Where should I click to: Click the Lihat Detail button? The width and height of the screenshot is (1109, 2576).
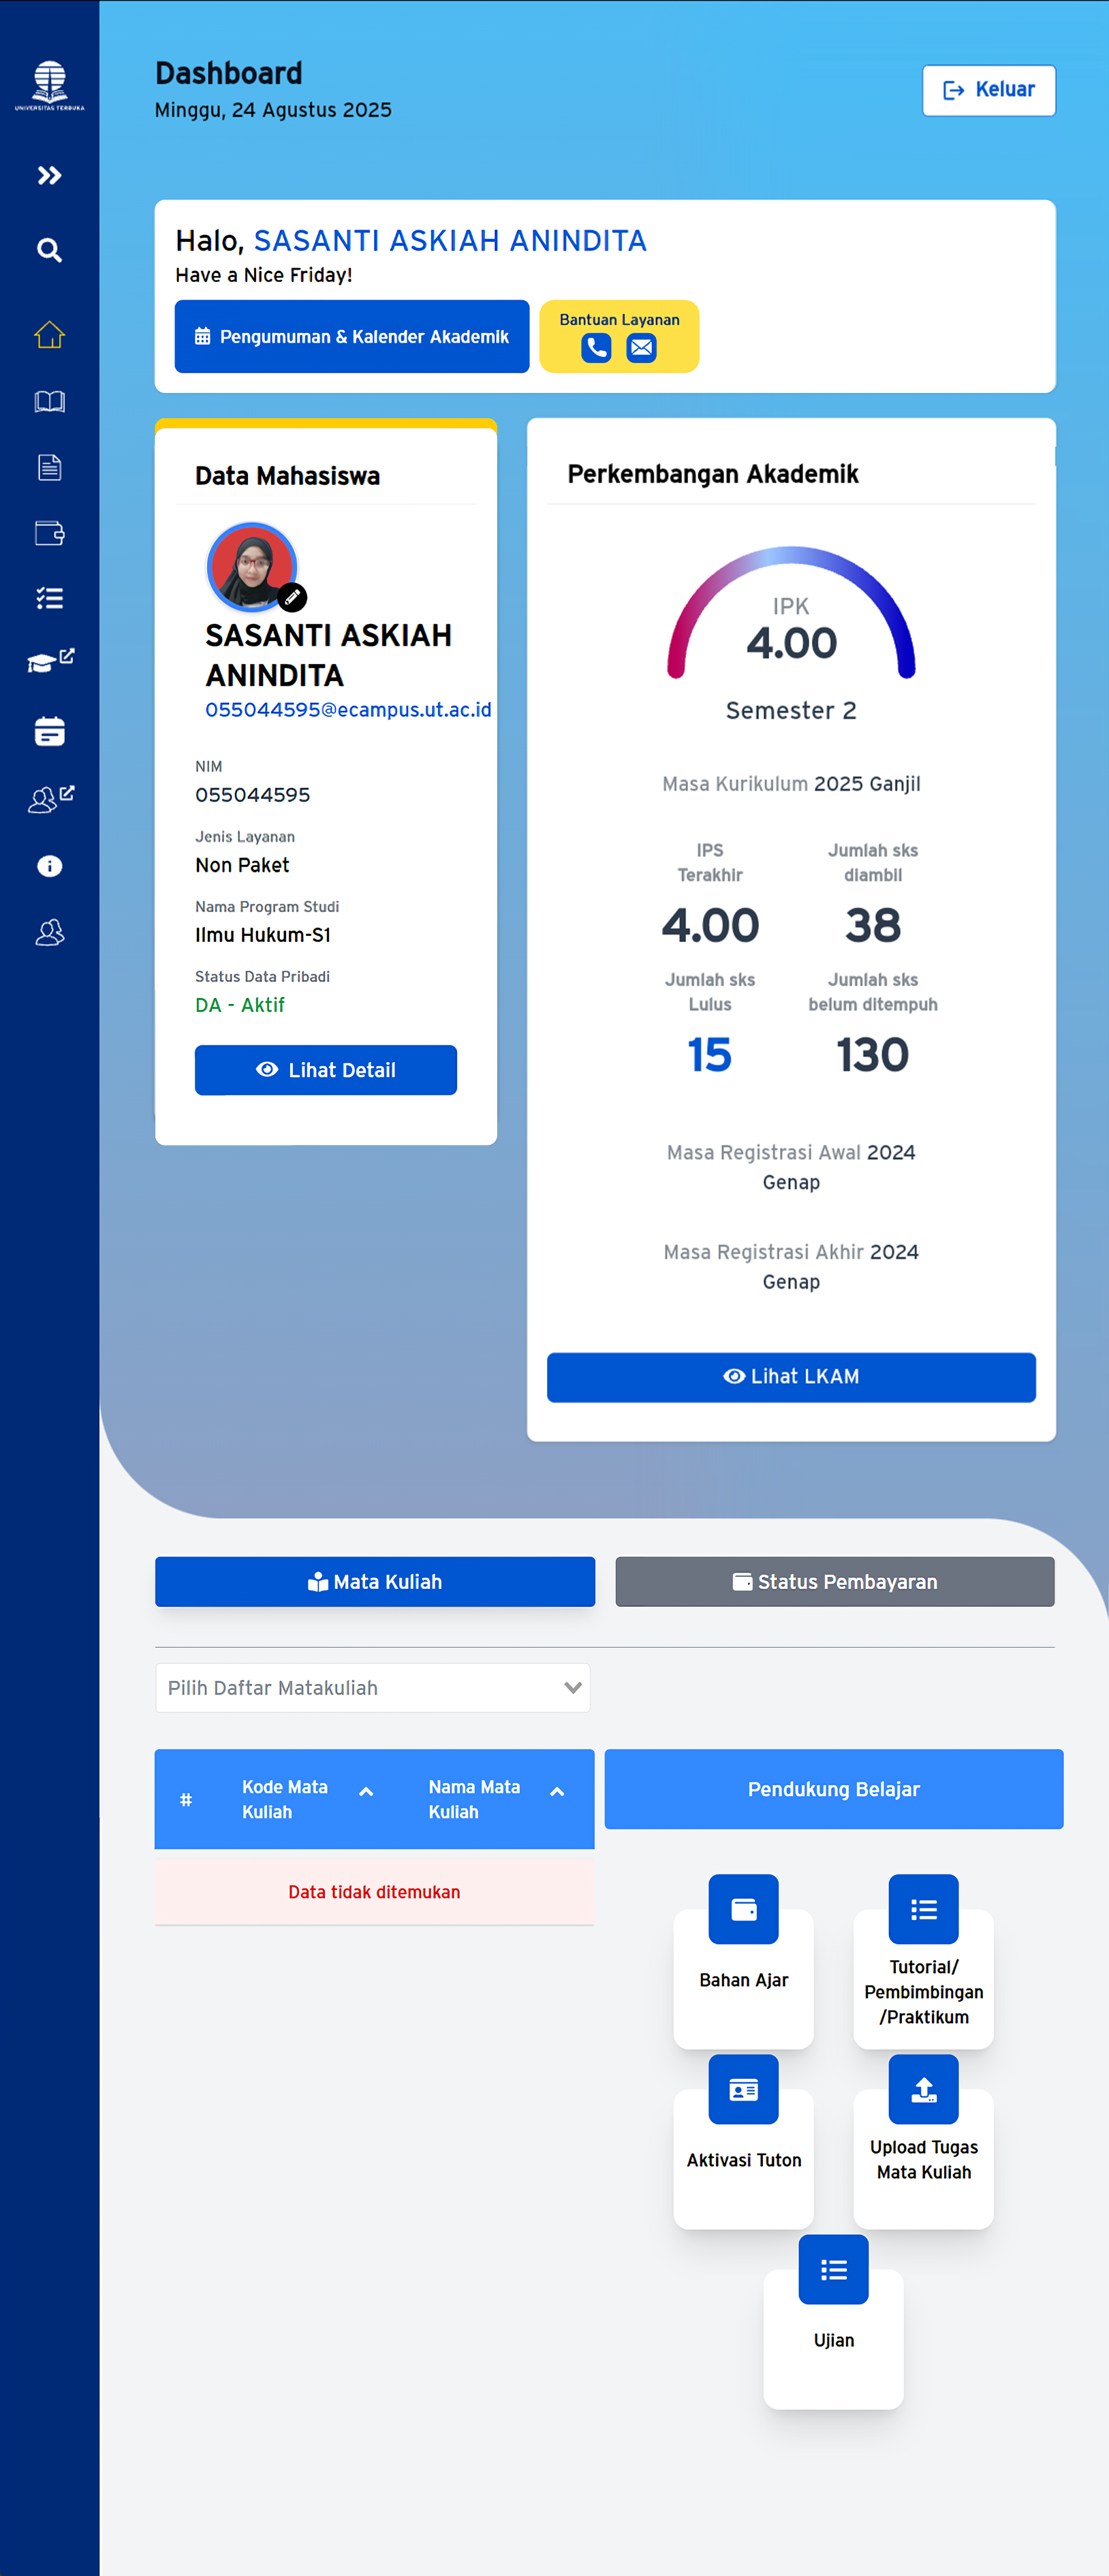[x=326, y=1070]
